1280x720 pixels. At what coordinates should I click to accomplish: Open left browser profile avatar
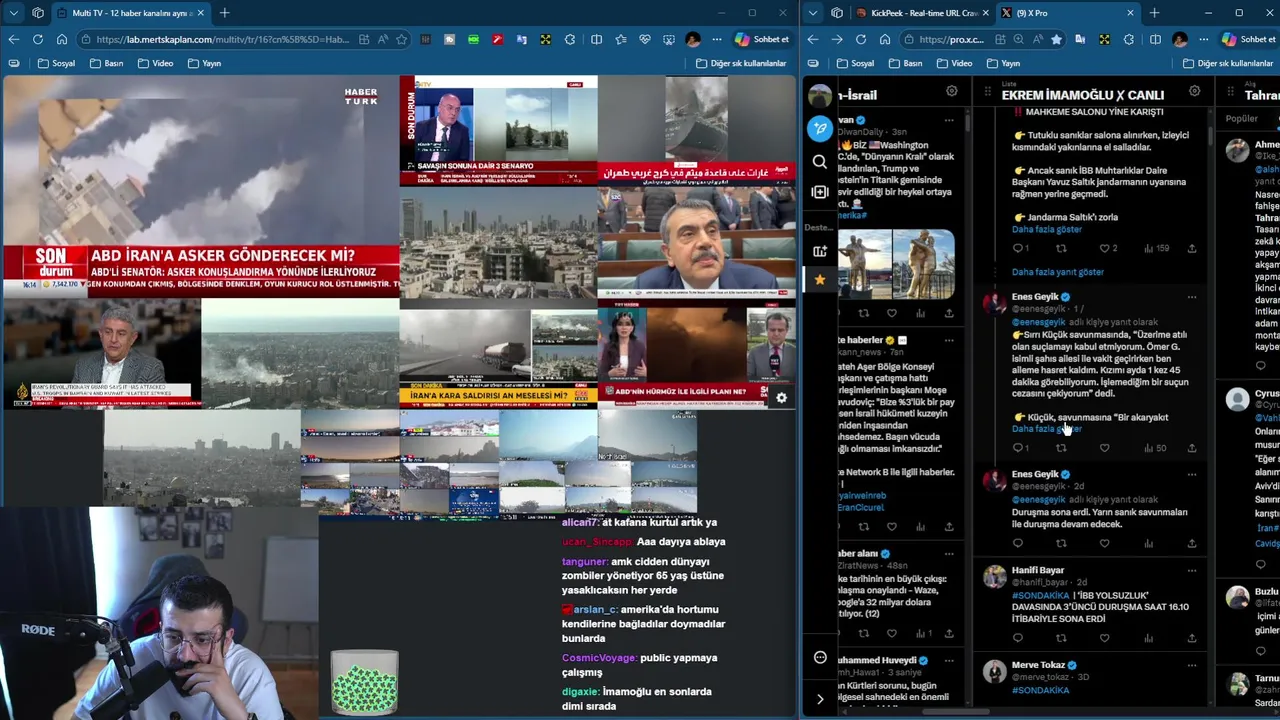click(x=692, y=39)
